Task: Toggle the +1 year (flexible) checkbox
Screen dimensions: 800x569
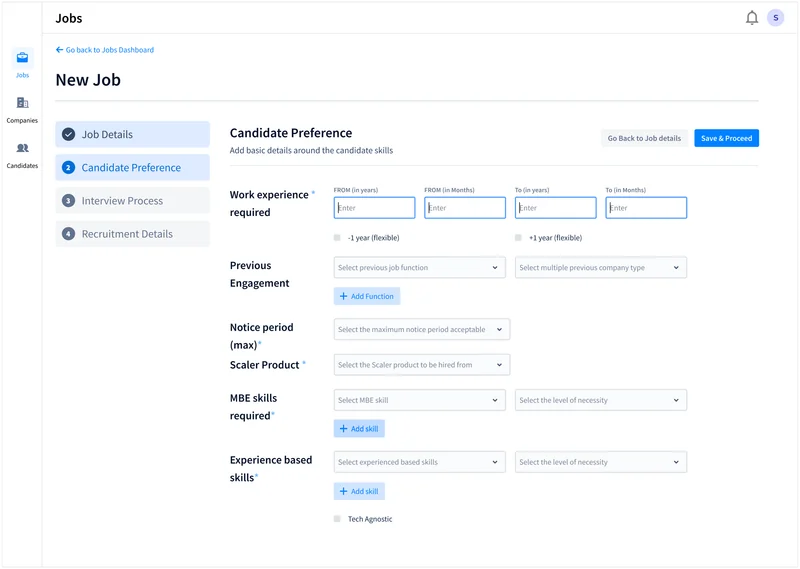Action: coord(518,237)
